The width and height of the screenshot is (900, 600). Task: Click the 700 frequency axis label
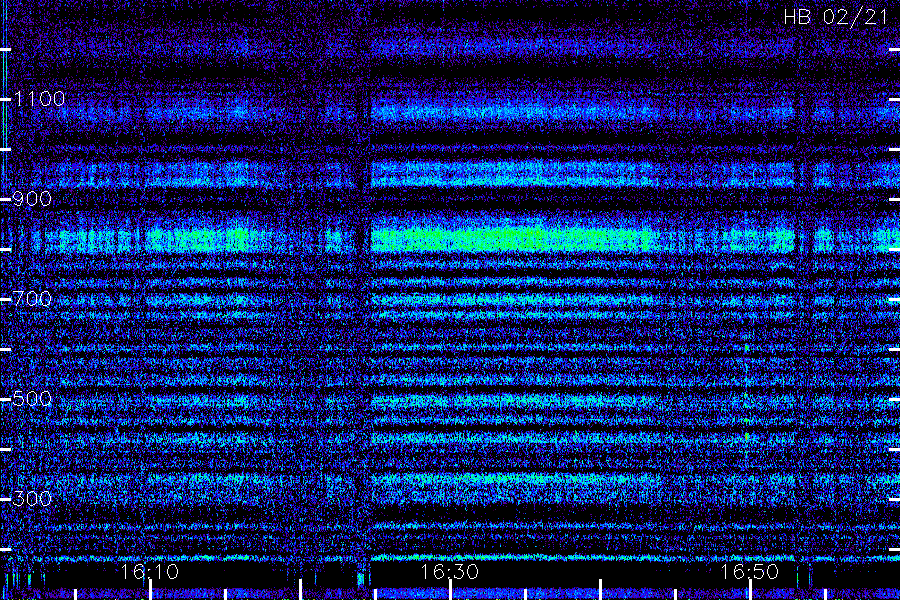[32, 299]
